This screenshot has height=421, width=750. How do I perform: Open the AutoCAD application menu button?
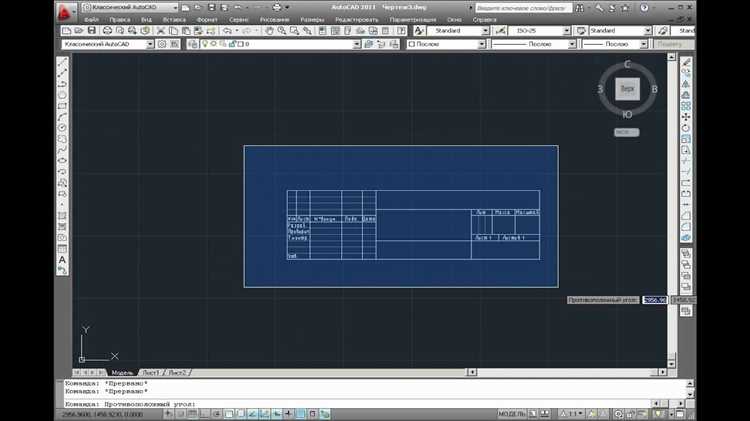click(x=65, y=11)
